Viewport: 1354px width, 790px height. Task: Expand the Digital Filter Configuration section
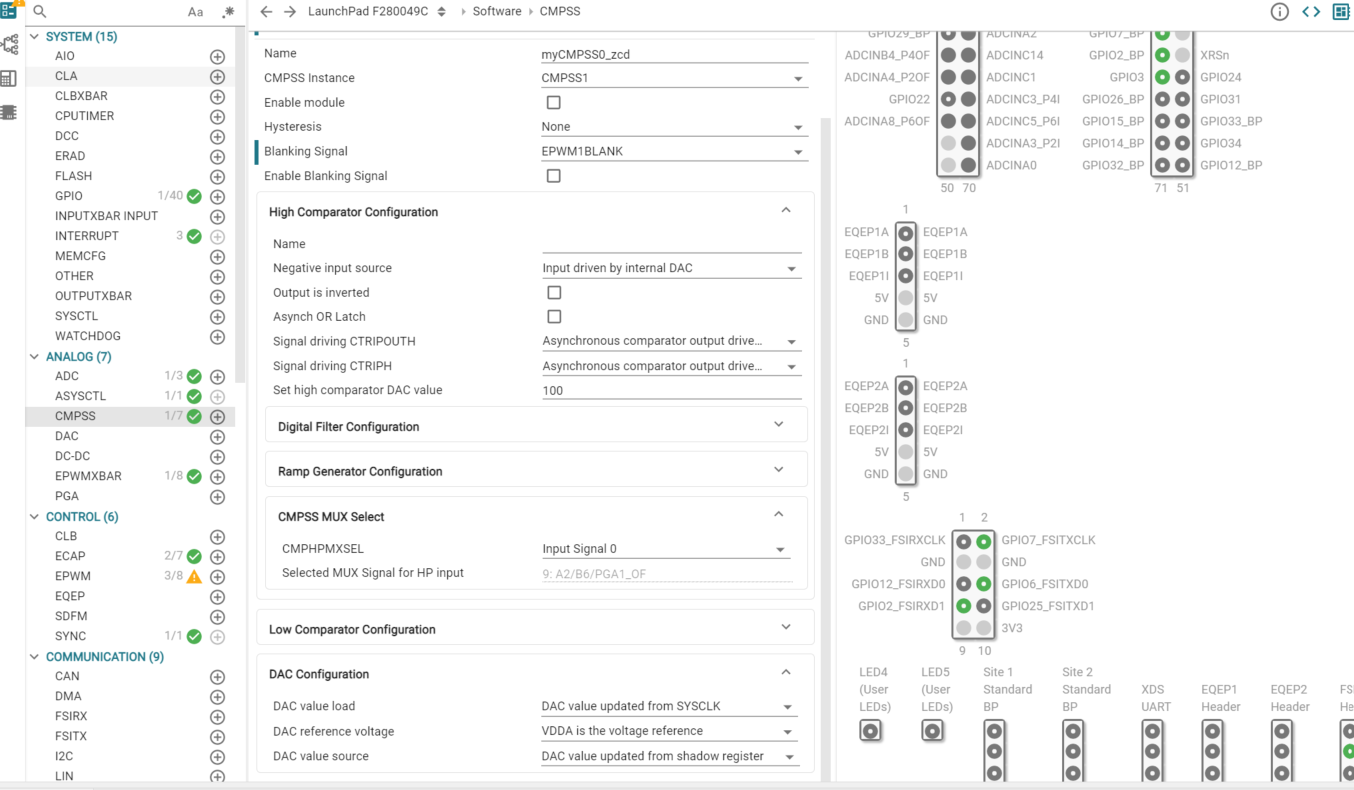[x=535, y=427]
